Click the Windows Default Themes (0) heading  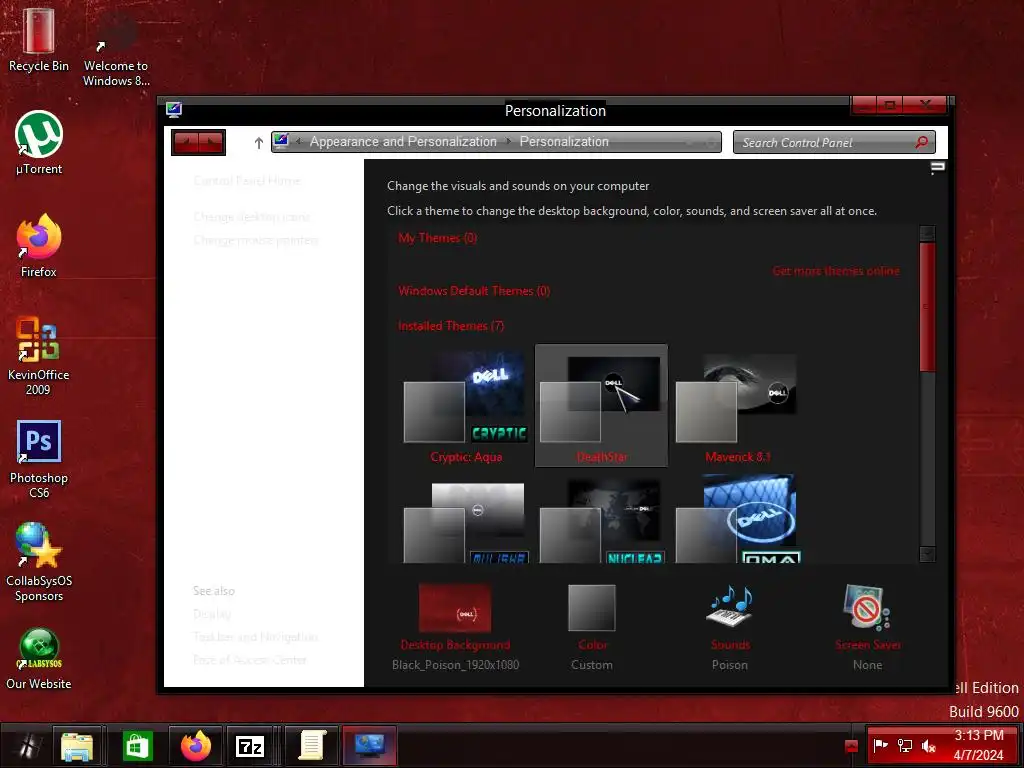(x=474, y=291)
